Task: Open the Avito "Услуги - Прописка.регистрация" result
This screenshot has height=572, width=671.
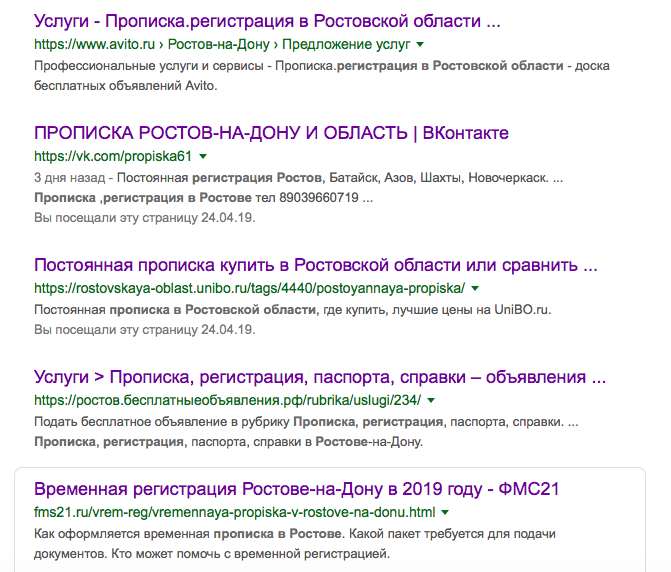Action: click(267, 21)
